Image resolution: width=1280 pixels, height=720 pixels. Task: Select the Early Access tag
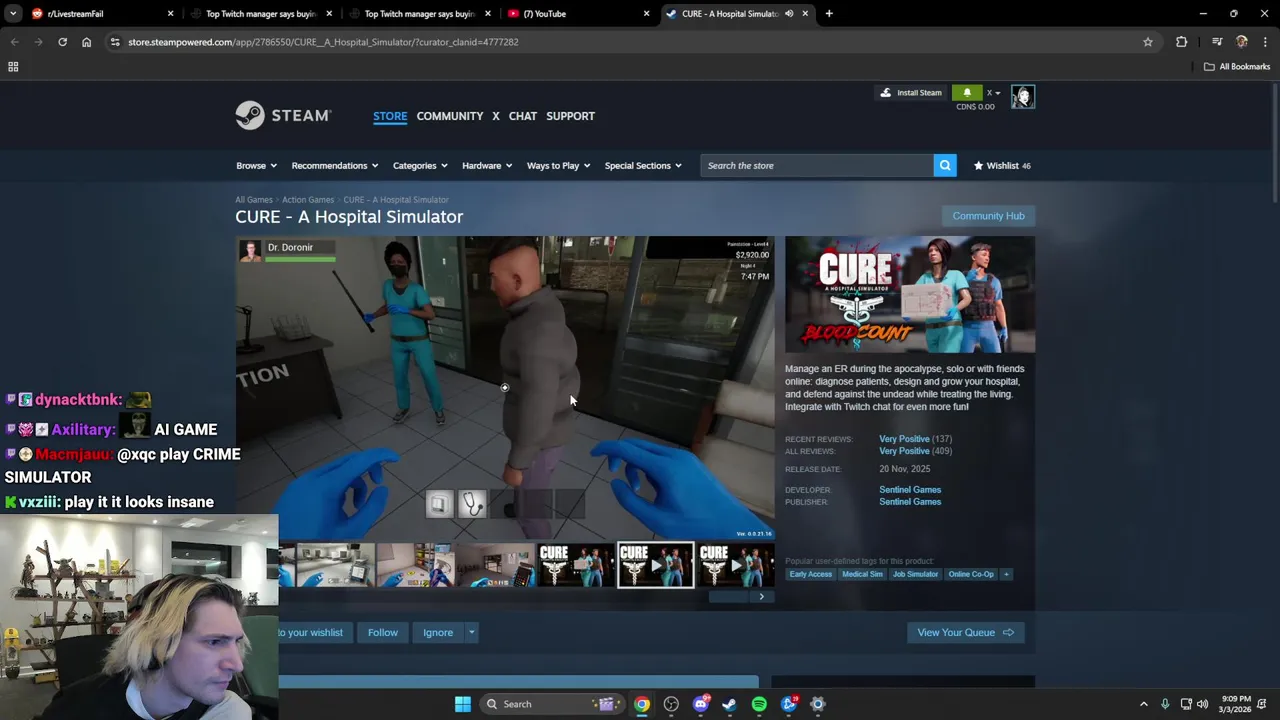coord(811,574)
